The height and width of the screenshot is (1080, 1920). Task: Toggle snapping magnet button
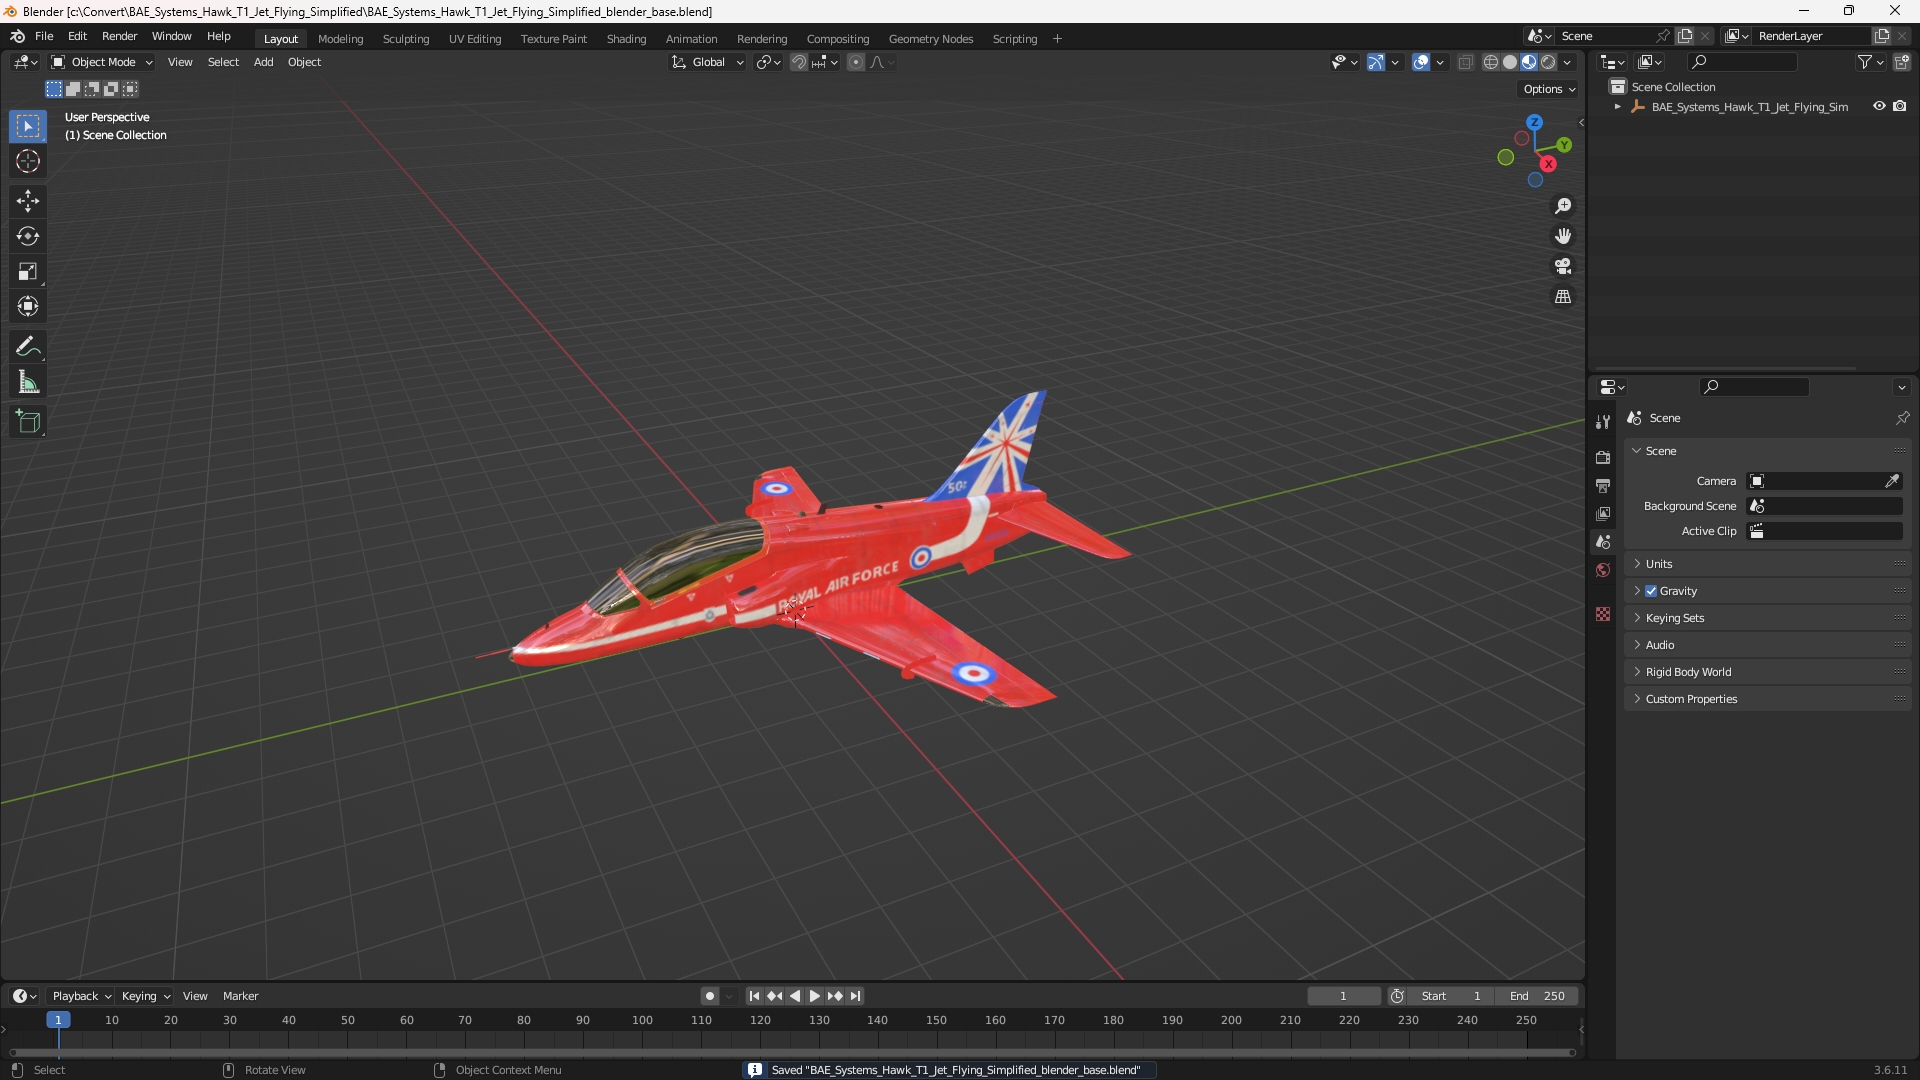point(799,62)
